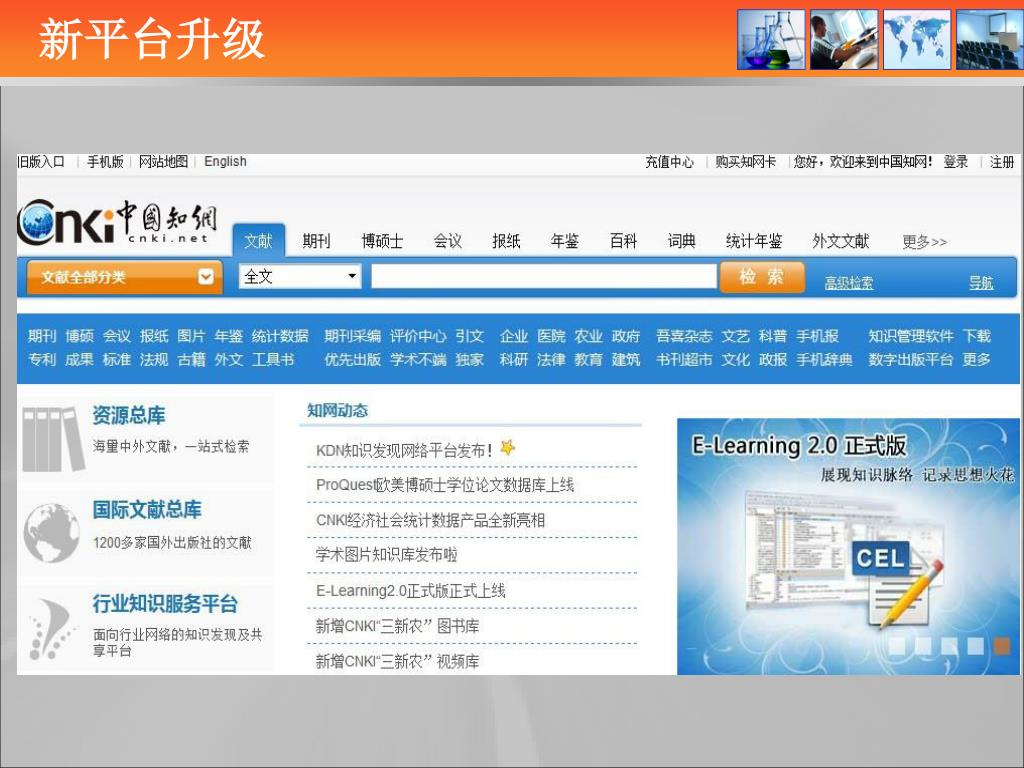Switch to the 外文文献 tab
The width and height of the screenshot is (1024, 768).
click(840, 241)
